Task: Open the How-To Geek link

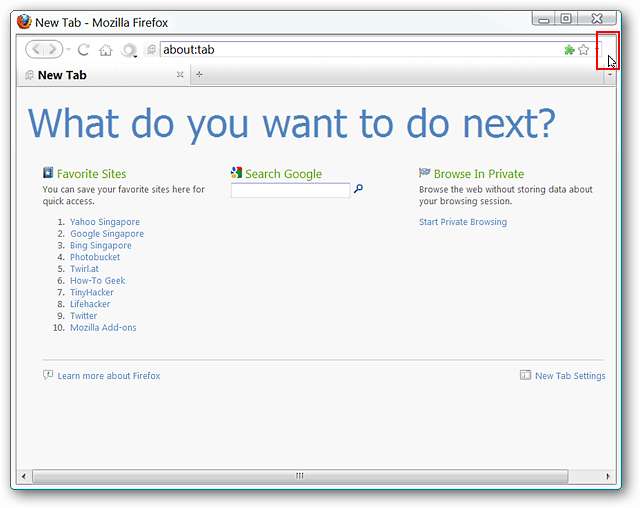Action: 98,281
